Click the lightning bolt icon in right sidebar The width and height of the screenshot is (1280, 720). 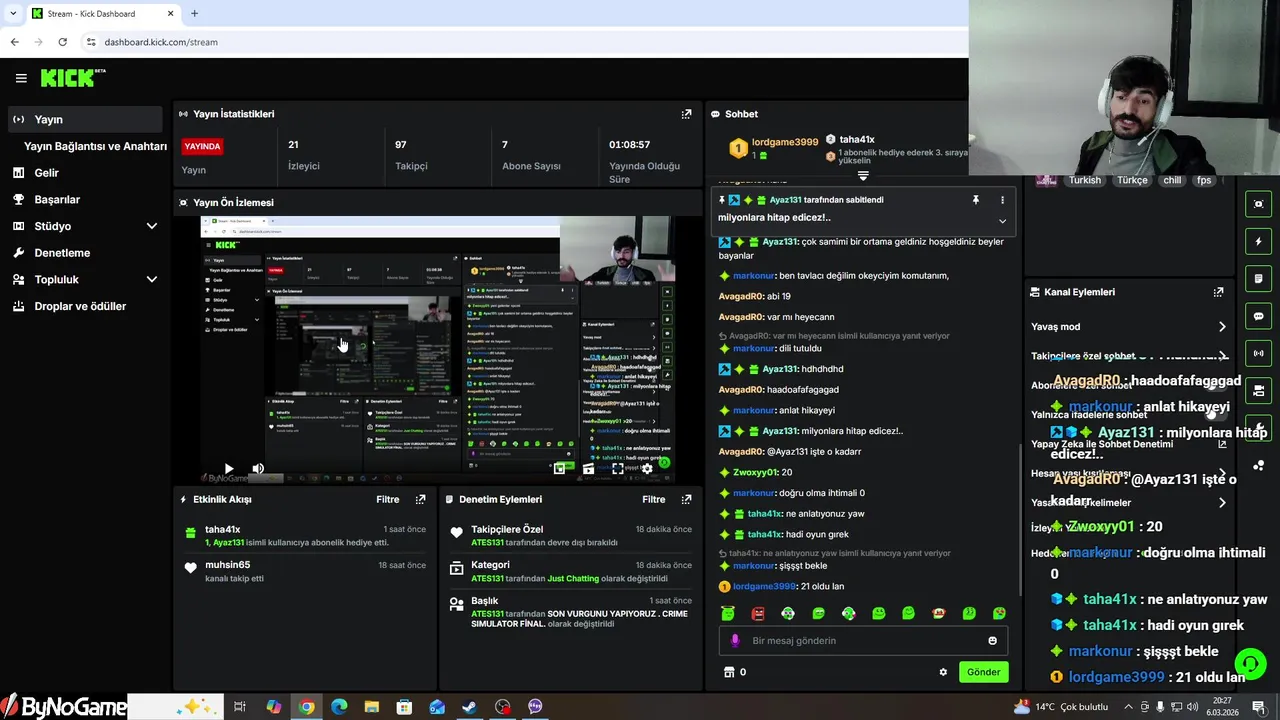click(1258, 241)
